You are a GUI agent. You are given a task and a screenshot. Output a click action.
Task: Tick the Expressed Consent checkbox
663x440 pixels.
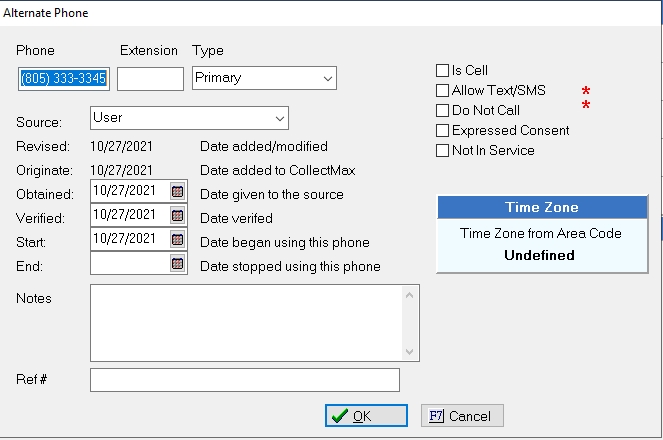pos(442,130)
